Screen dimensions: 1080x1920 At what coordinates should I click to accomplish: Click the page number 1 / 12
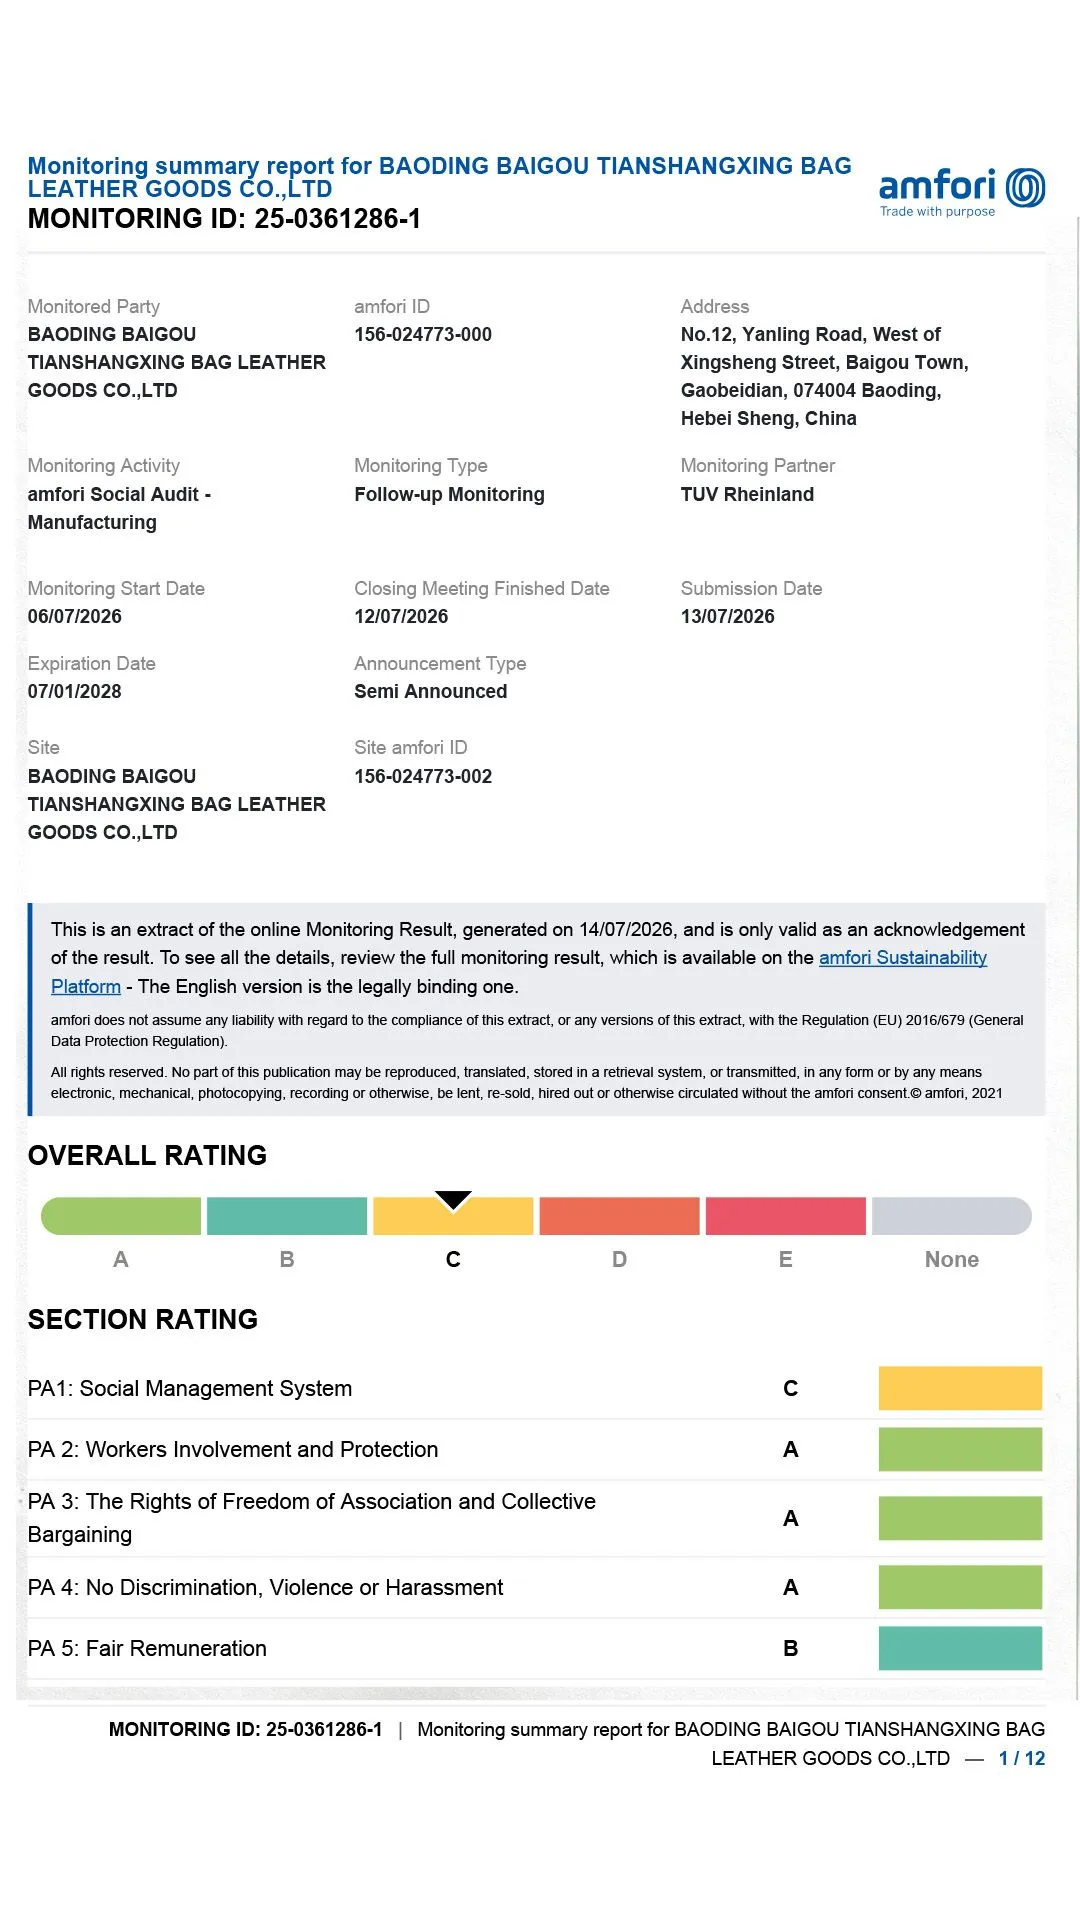click(1022, 1758)
